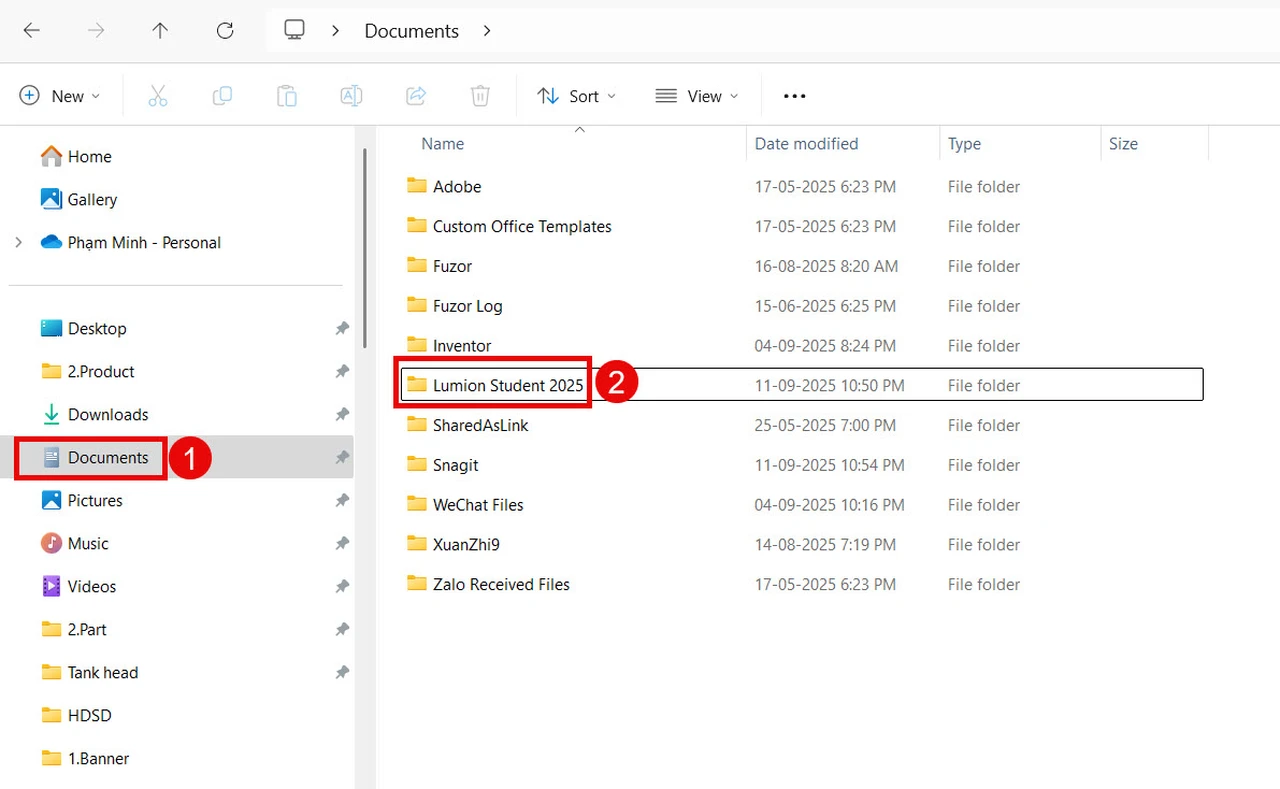
Task: Click the pin icon next to Pictures
Action: (x=342, y=500)
